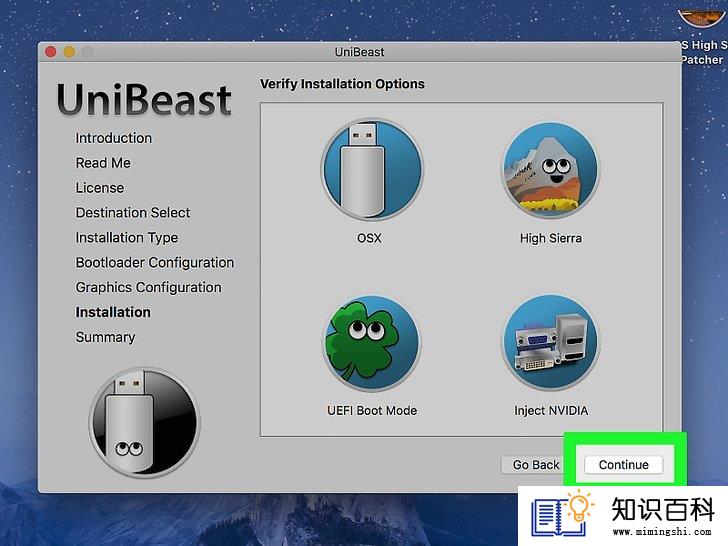The width and height of the screenshot is (728, 546).
Task: Select the Destination Select step
Action: point(133,213)
